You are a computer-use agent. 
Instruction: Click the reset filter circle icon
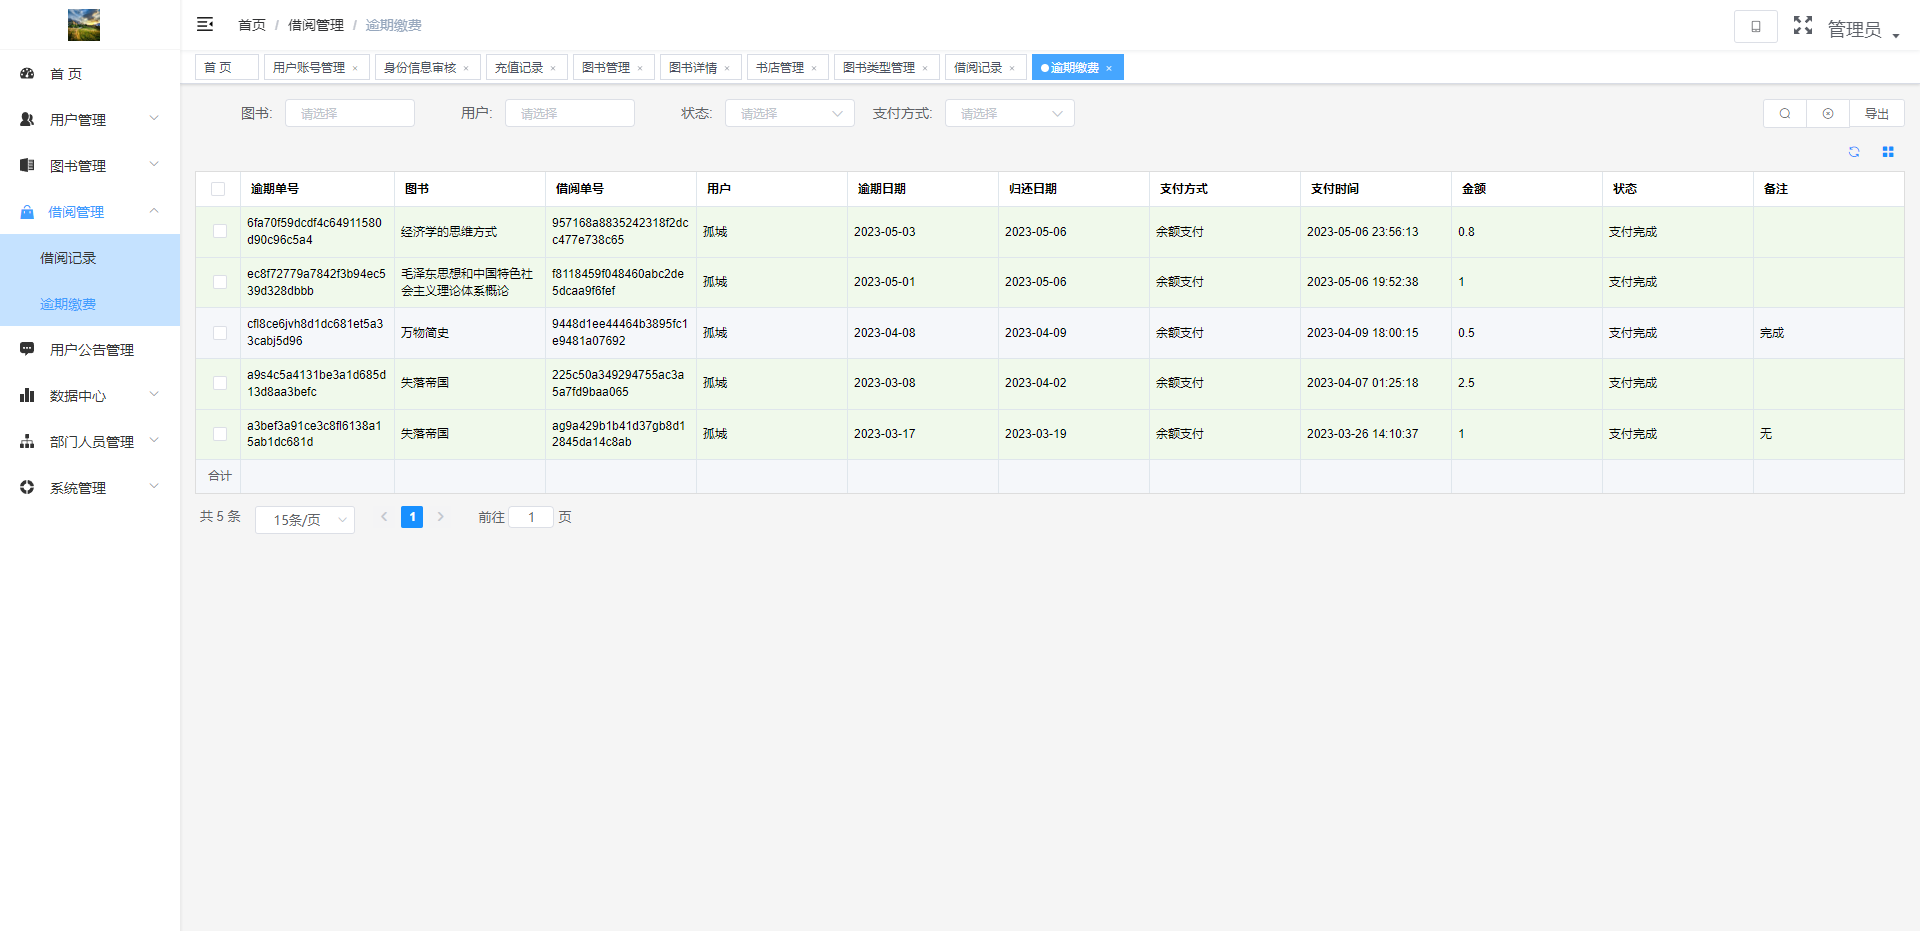click(1828, 114)
